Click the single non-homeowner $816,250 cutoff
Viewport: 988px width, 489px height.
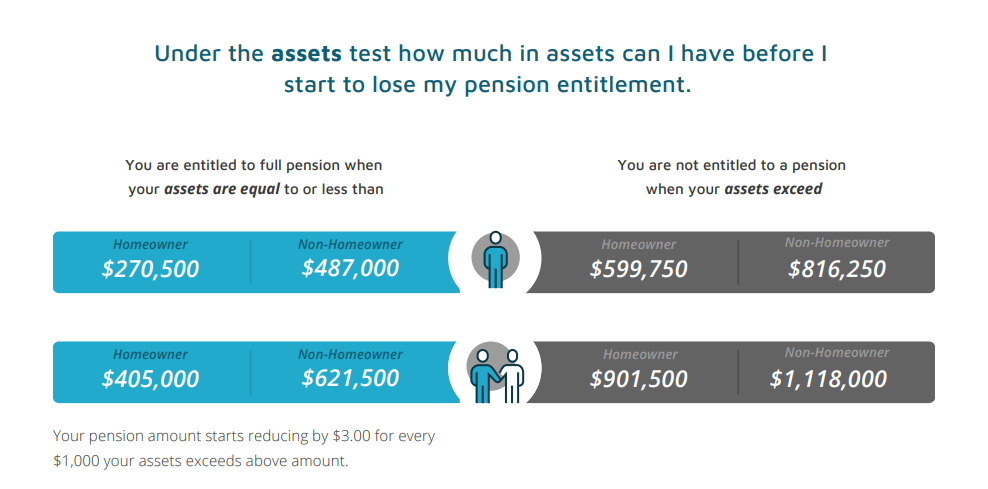click(837, 269)
